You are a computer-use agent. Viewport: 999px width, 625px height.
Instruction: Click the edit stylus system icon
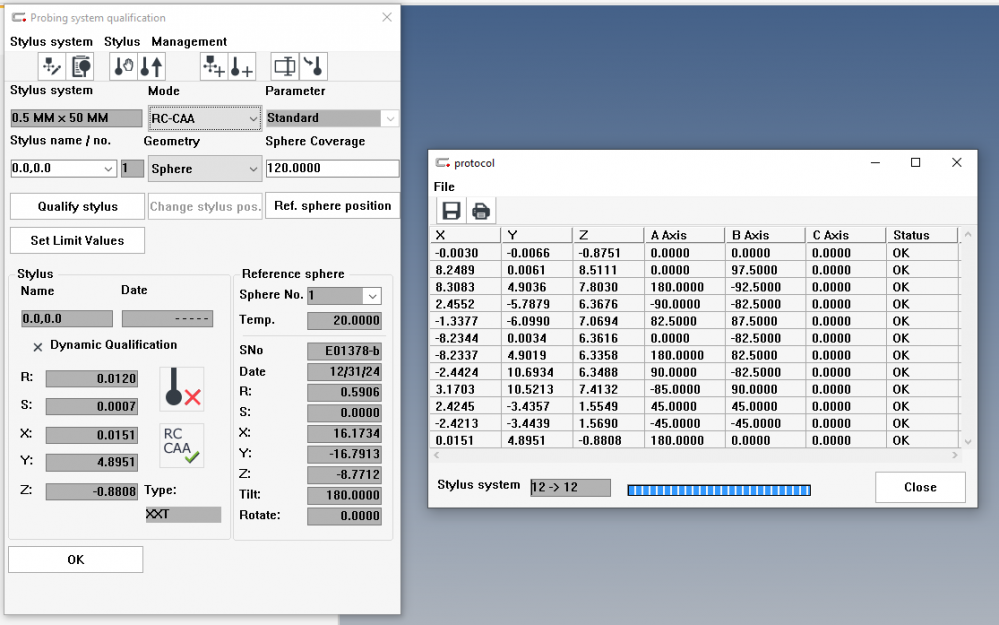[x=52, y=66]
